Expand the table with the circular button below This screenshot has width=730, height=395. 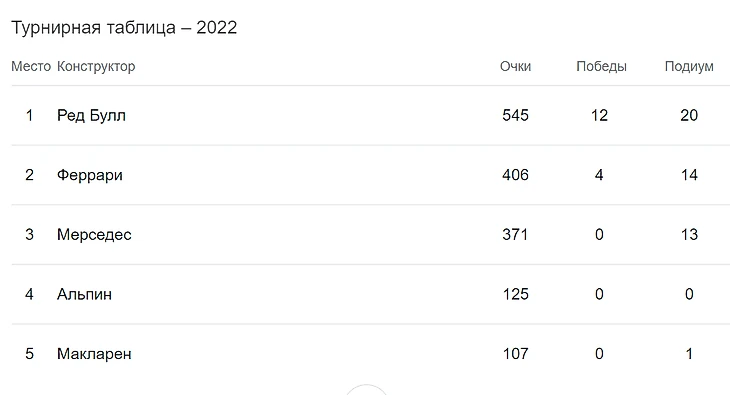pos(366,390)
